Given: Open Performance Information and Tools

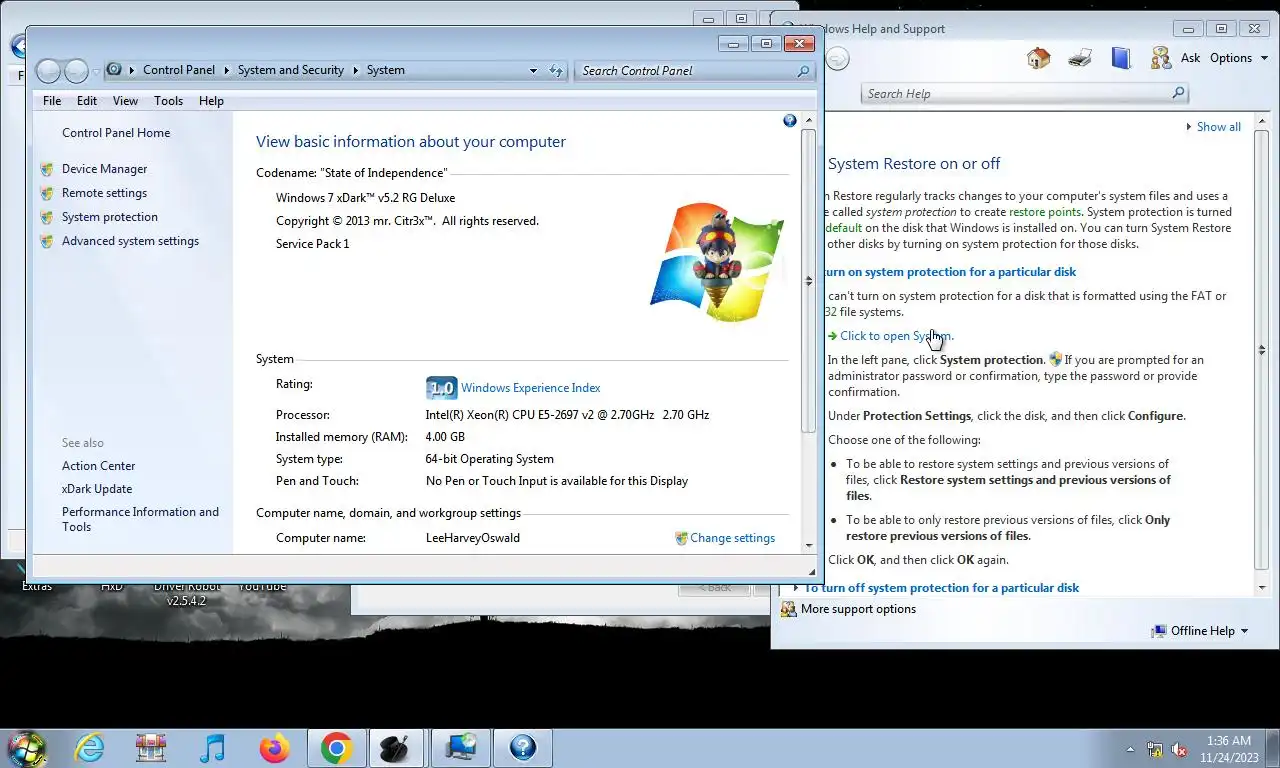Looking at the screenshot, I should [x=140, y=519].
